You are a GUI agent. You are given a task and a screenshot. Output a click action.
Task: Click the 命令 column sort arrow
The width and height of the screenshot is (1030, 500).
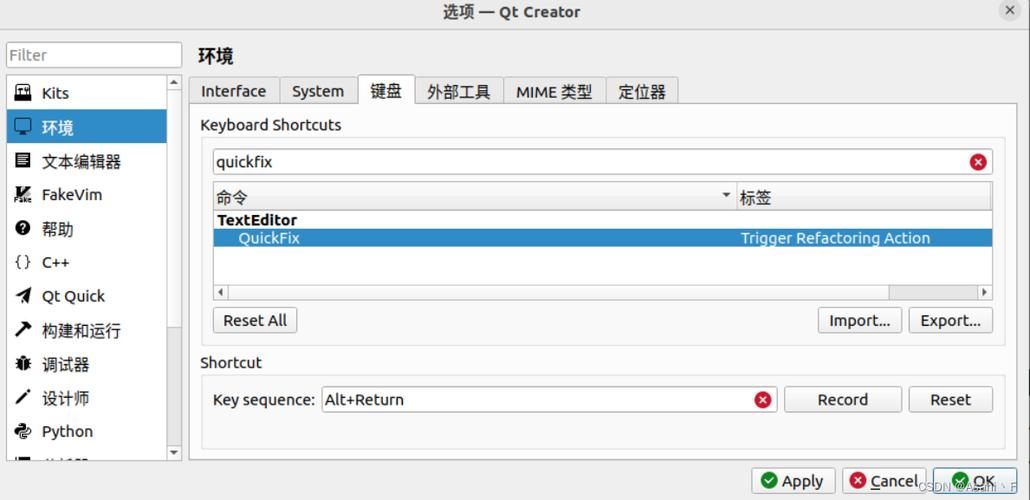(726, 195)
